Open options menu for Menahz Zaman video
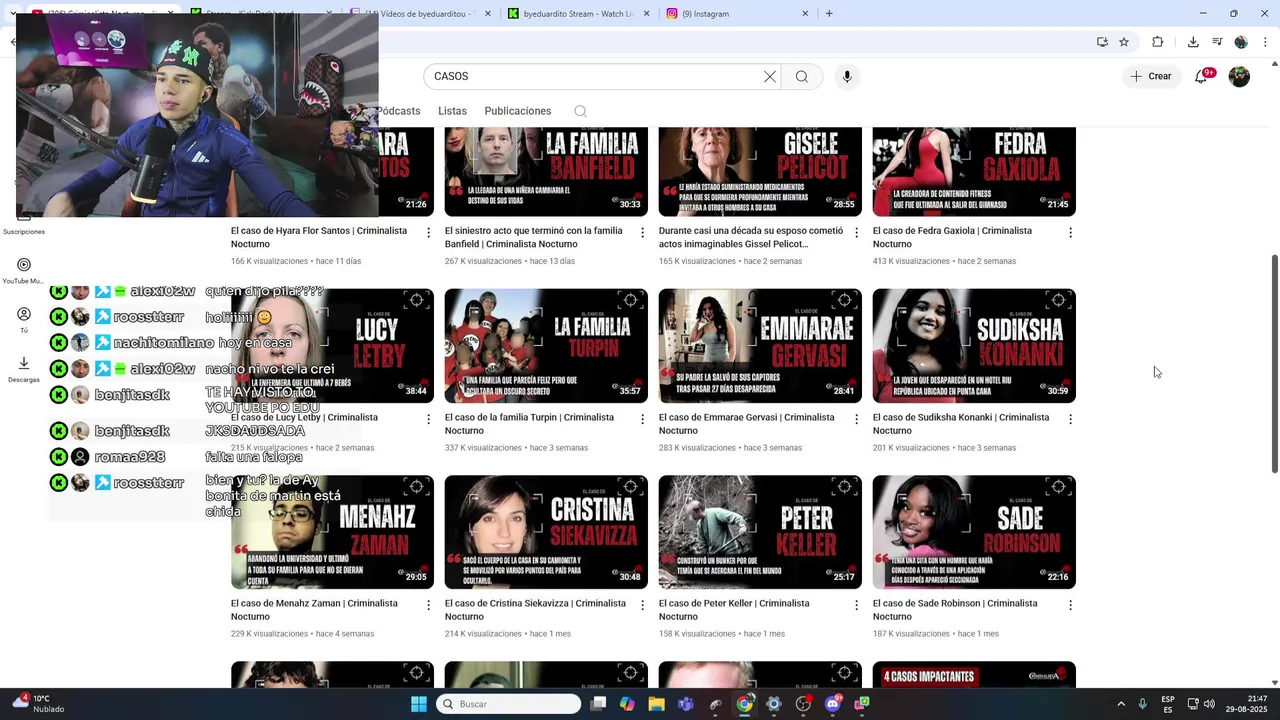The image size is (1280, 720). point(429,605)
